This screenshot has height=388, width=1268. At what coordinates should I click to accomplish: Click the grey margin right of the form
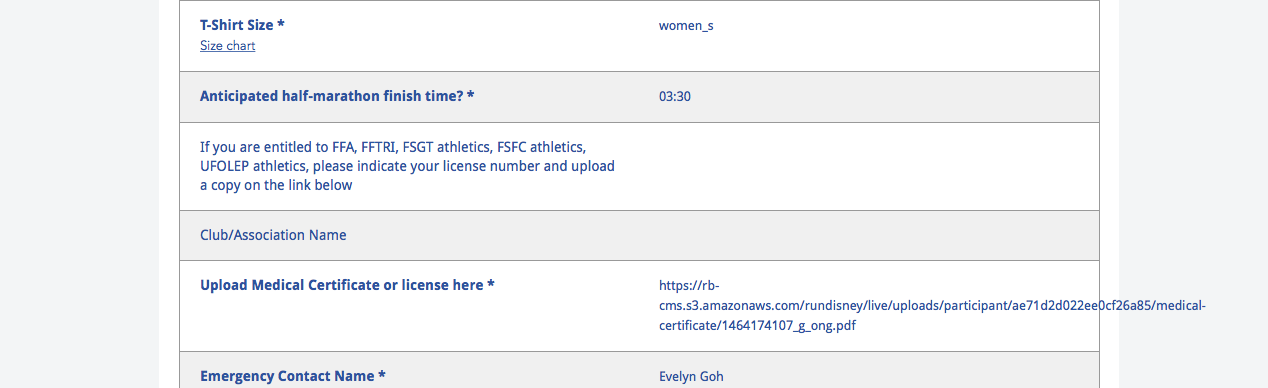point(1193,194)
